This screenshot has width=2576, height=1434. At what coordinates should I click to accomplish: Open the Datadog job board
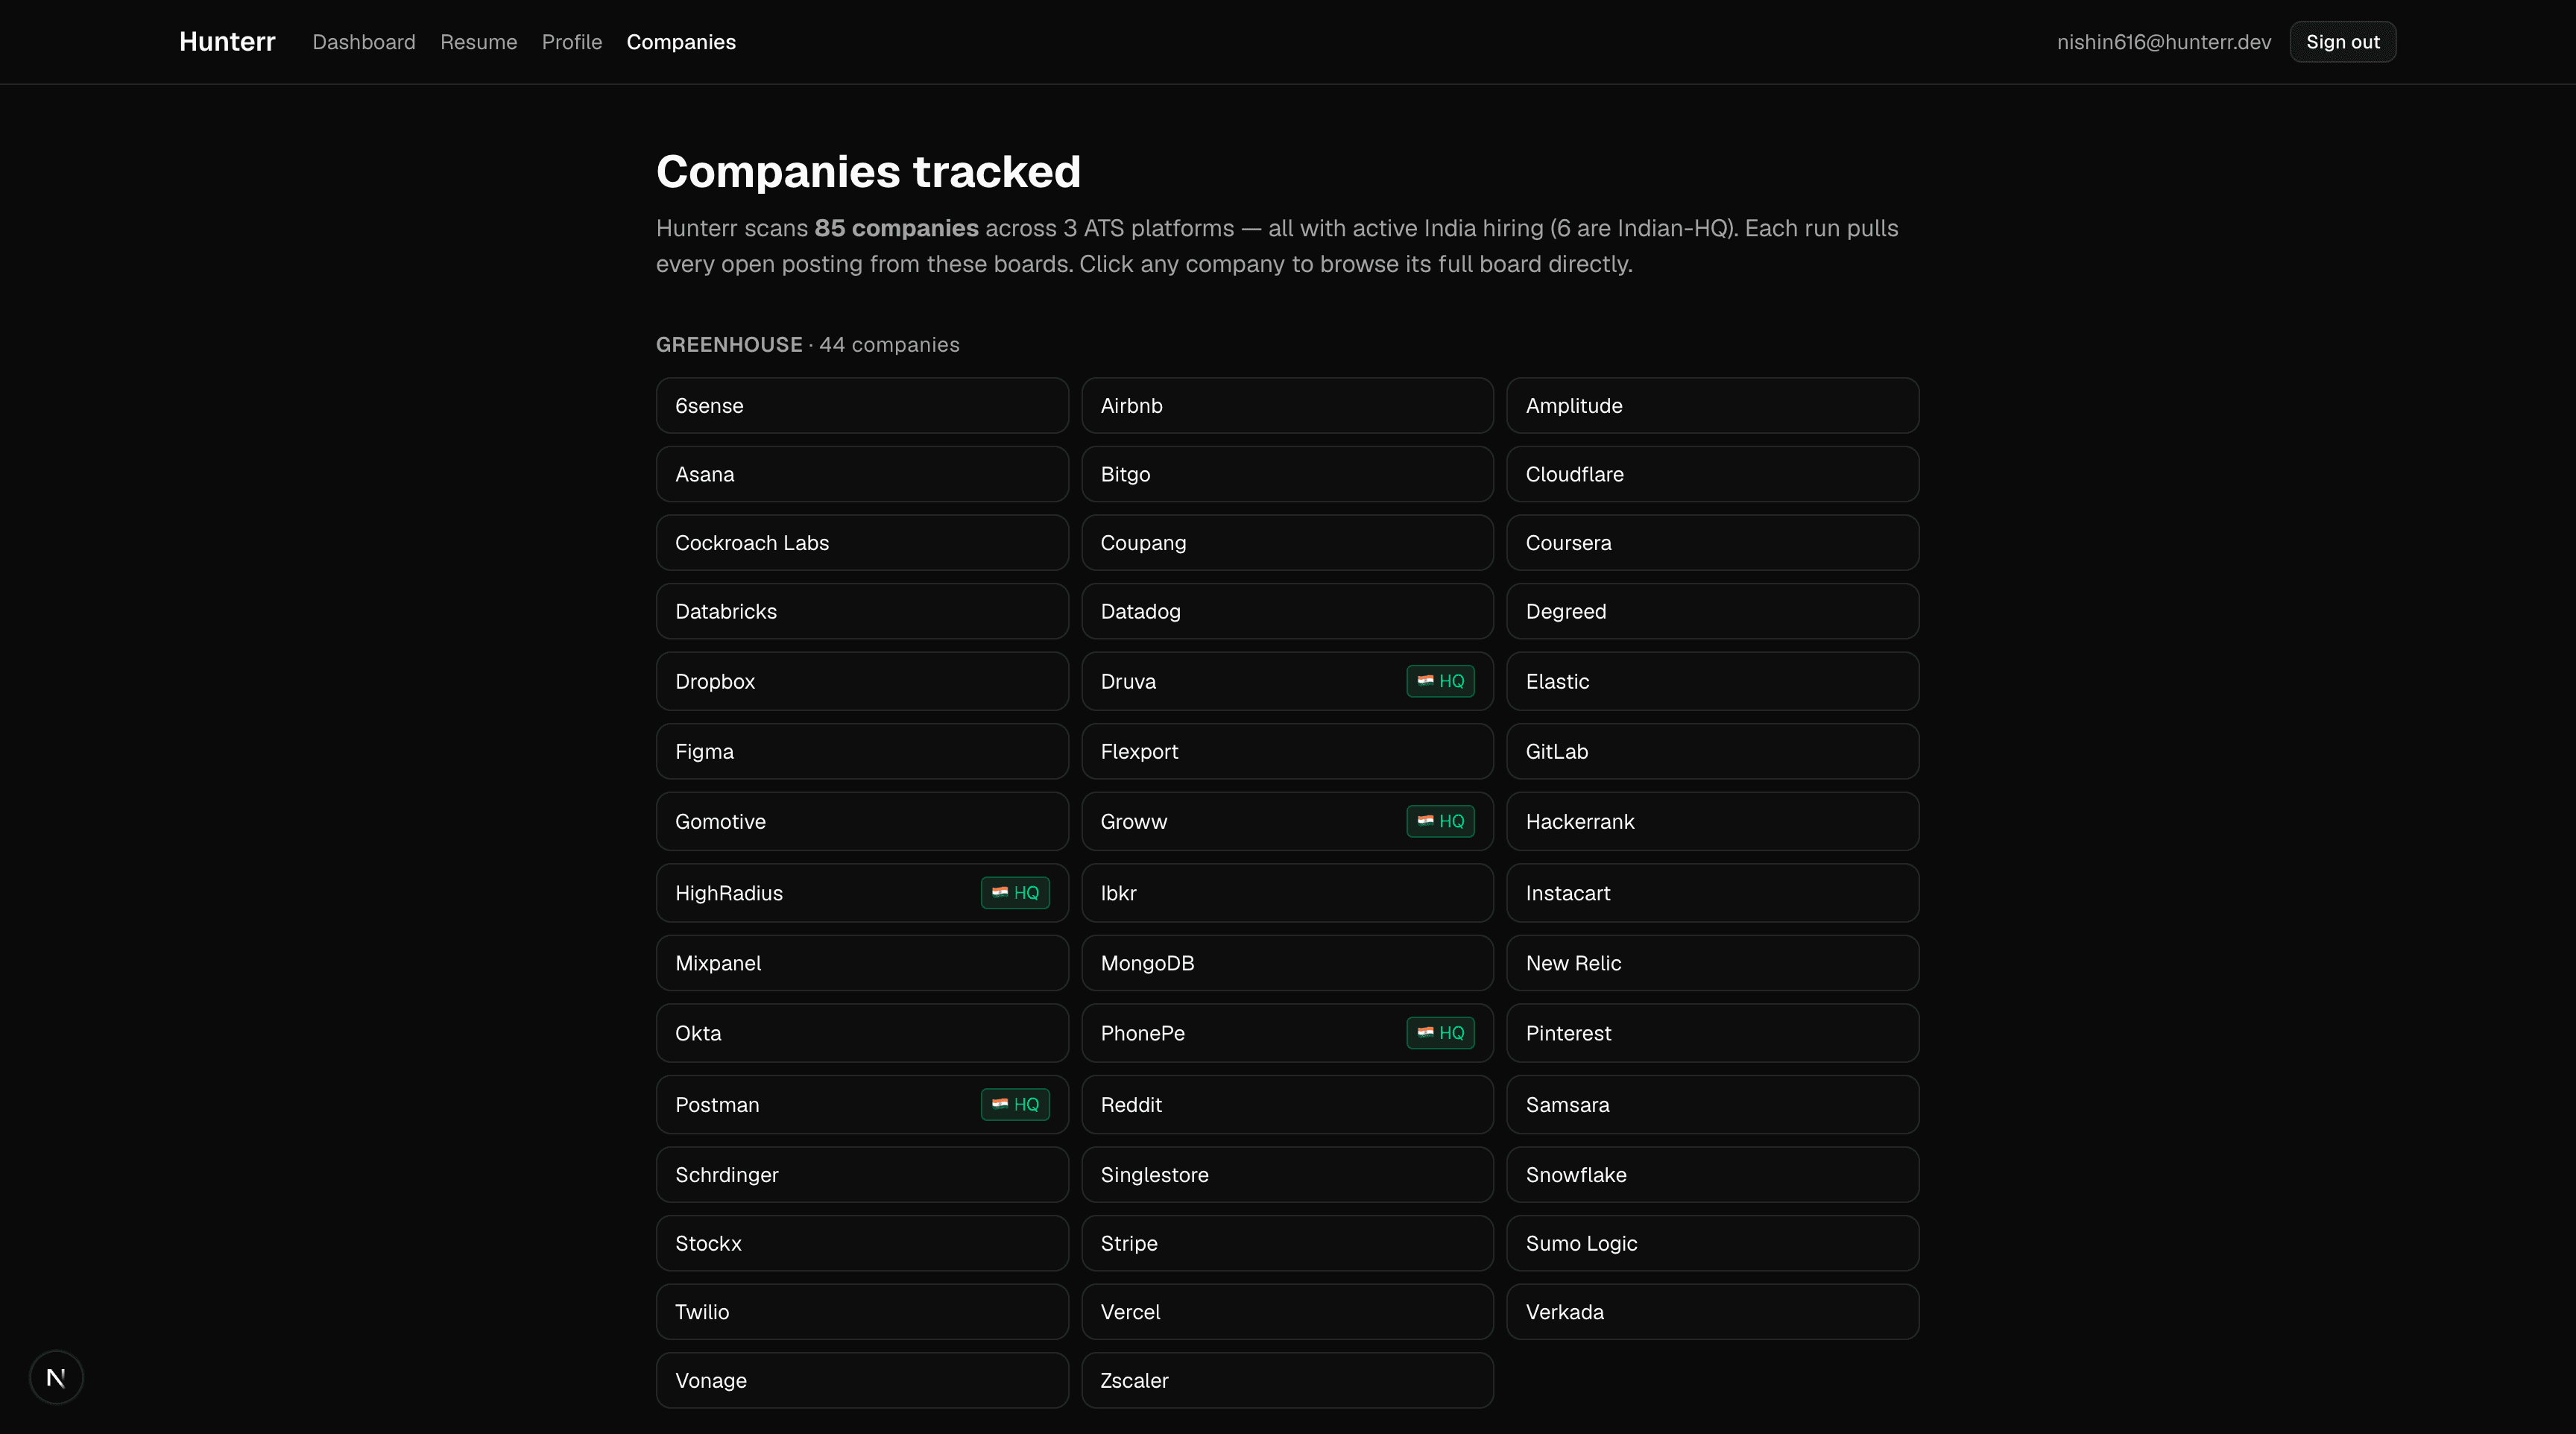click(1288, 611)
